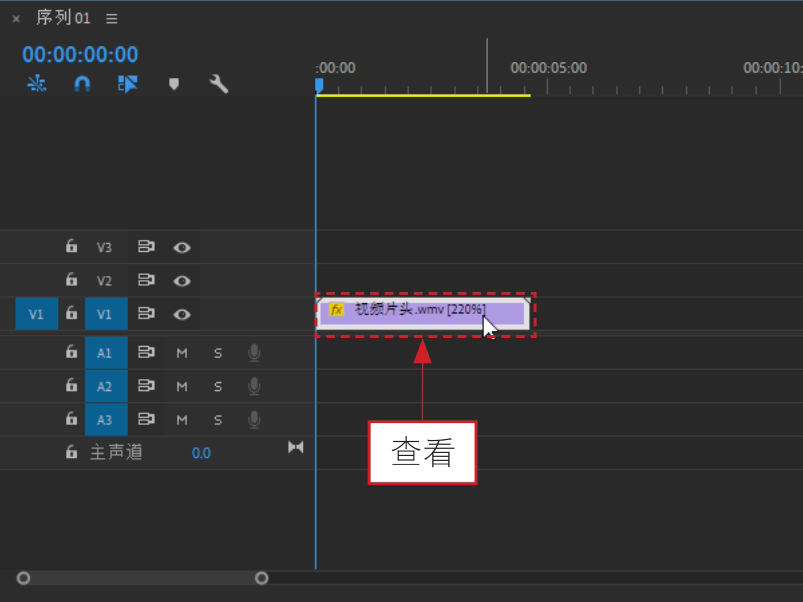Viewport: 803px width, 602px height.
Task: Toggle lock on V1 track
Action: (x=71, y=313)
